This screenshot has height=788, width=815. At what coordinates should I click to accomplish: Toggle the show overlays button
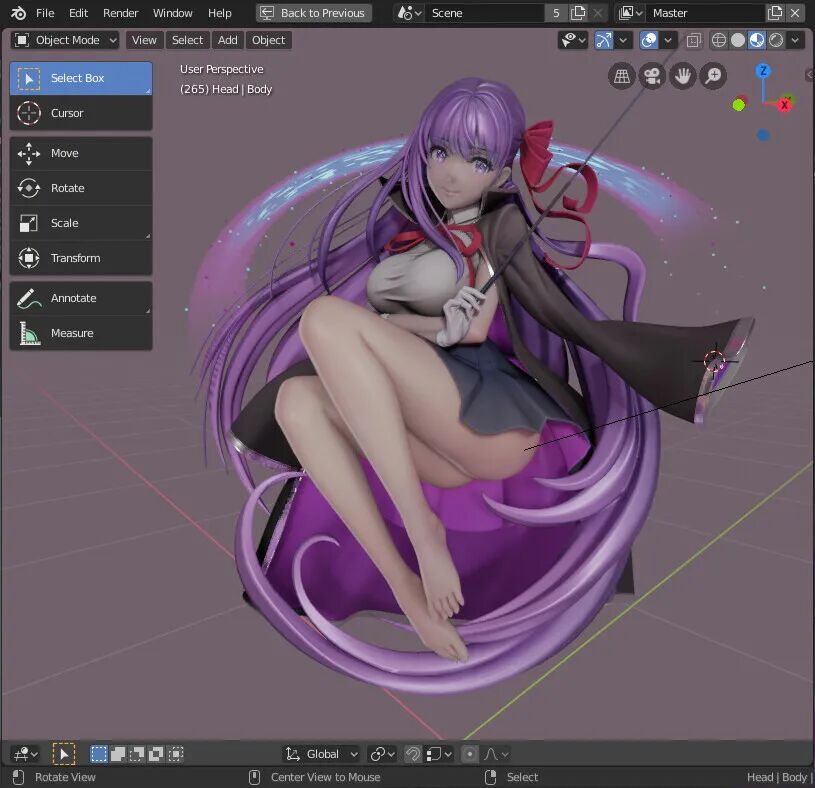point(649,40)
